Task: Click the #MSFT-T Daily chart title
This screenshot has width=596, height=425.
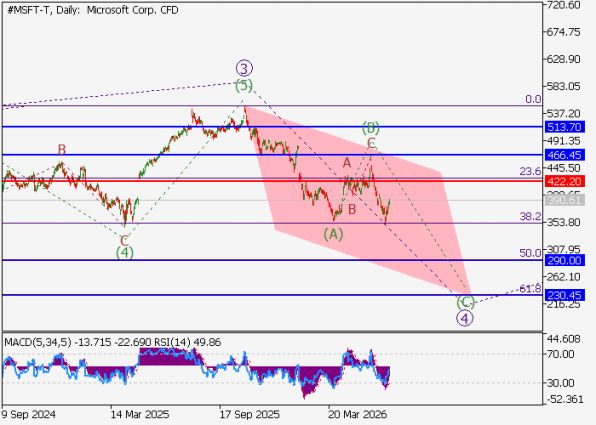Action: 93,10
